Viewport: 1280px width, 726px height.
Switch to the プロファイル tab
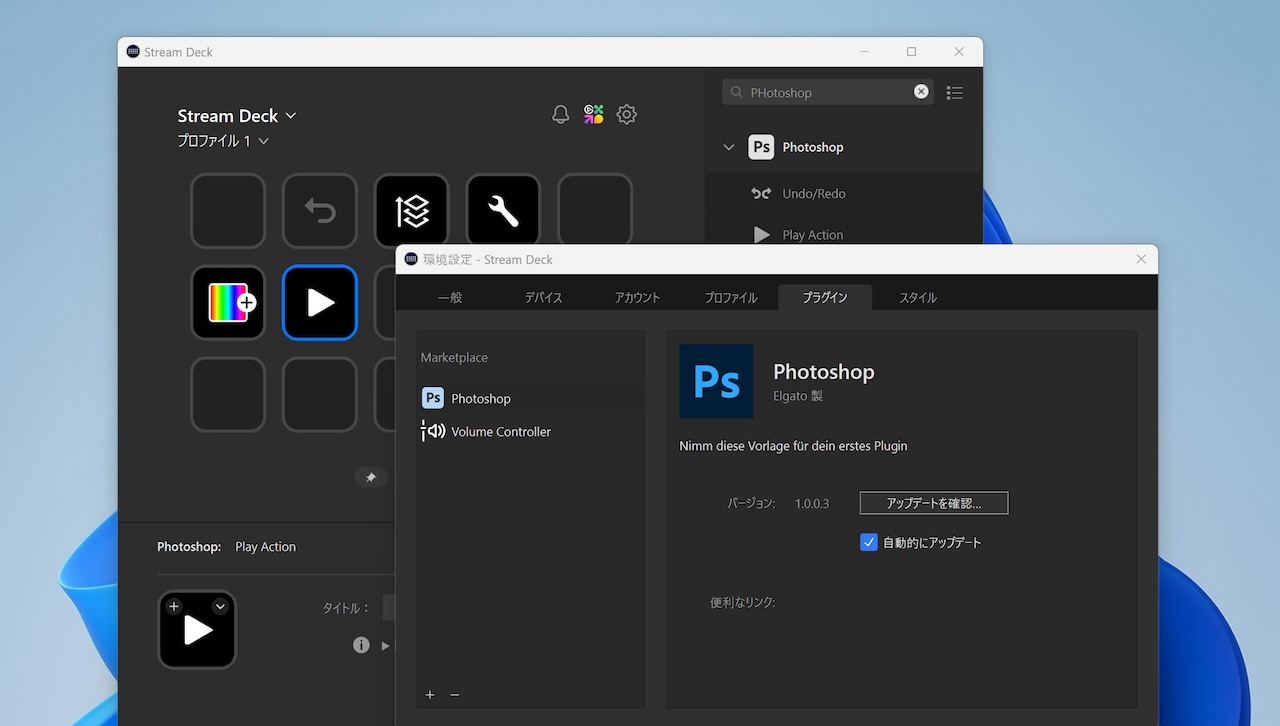pos(731,297)
